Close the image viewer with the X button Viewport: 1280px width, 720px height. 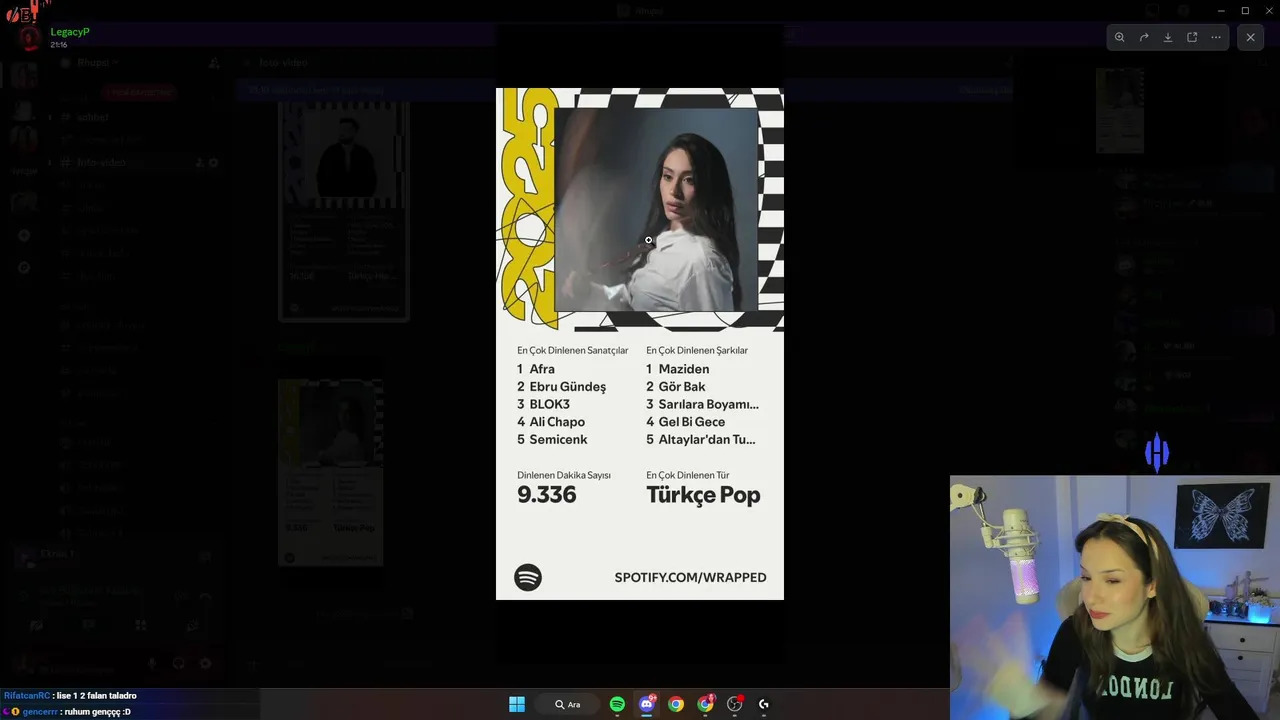[x=1250, y=37]
